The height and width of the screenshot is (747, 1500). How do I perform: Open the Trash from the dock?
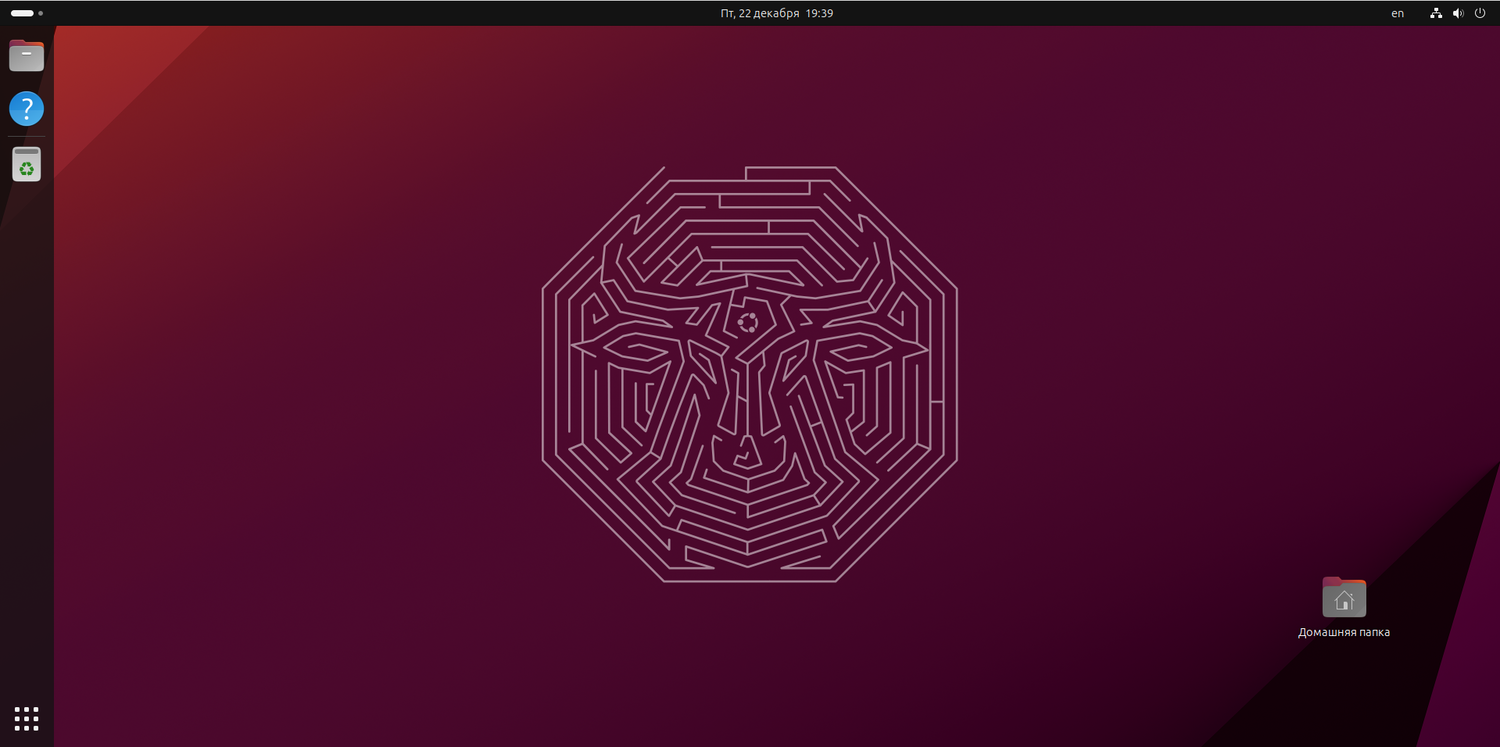pos(27,164)
